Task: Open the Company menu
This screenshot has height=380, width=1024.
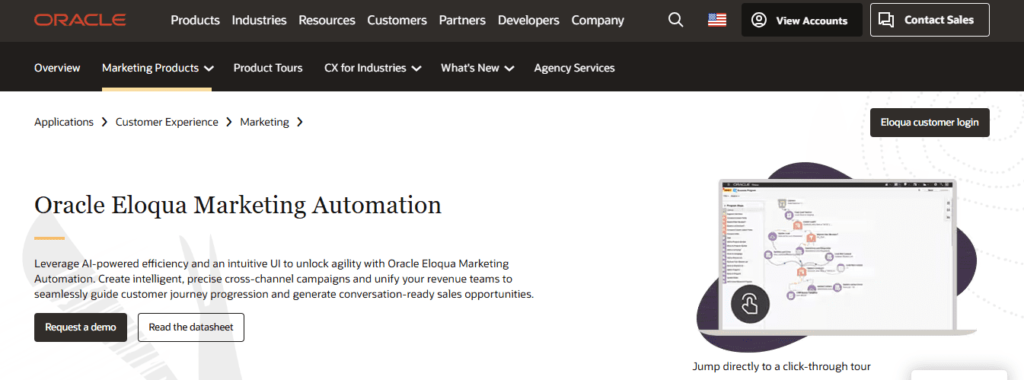Action: tap(598, 20)
